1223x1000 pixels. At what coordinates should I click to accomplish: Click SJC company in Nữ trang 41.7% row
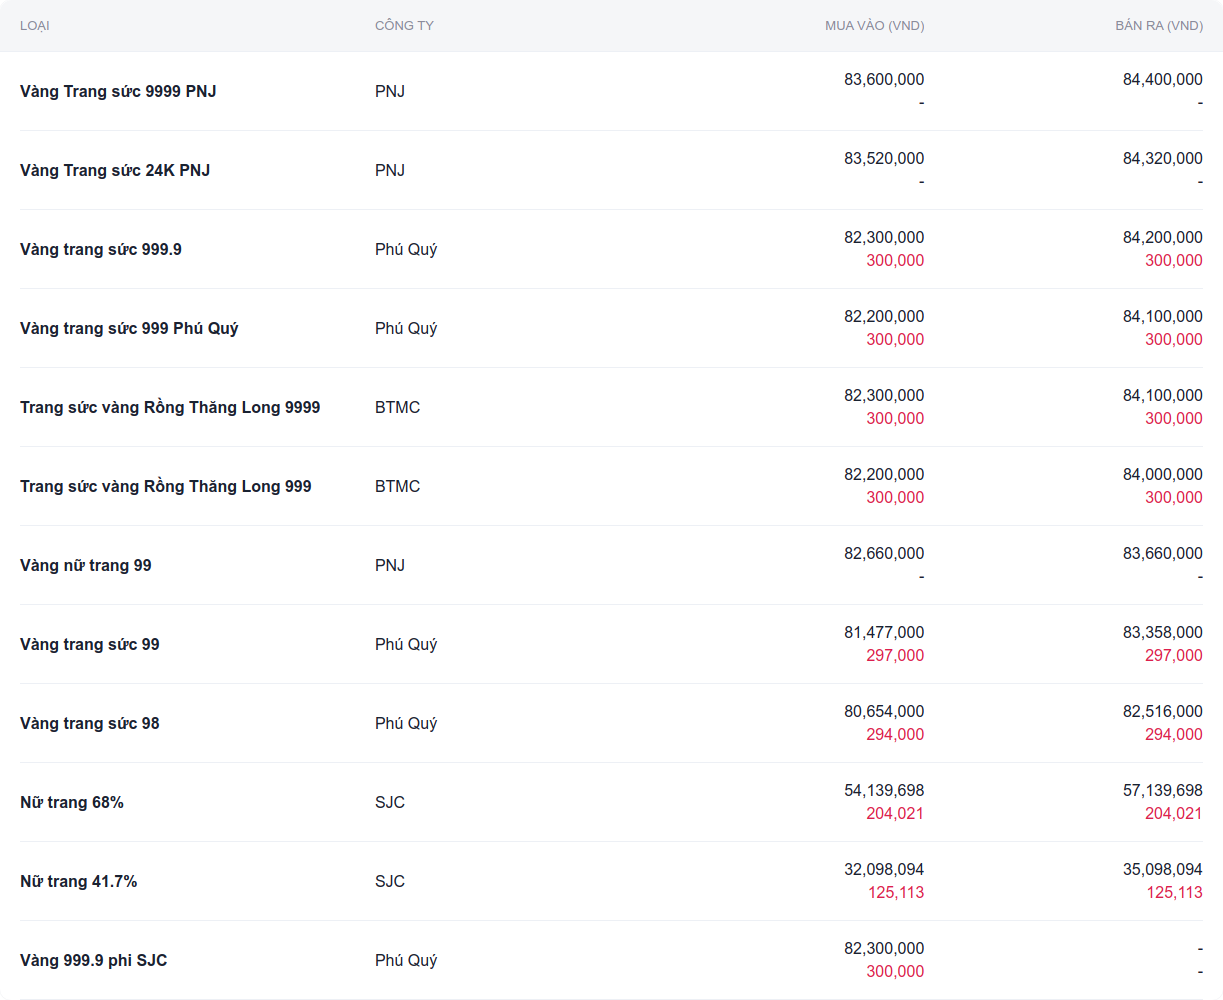(x=390, y=881)
